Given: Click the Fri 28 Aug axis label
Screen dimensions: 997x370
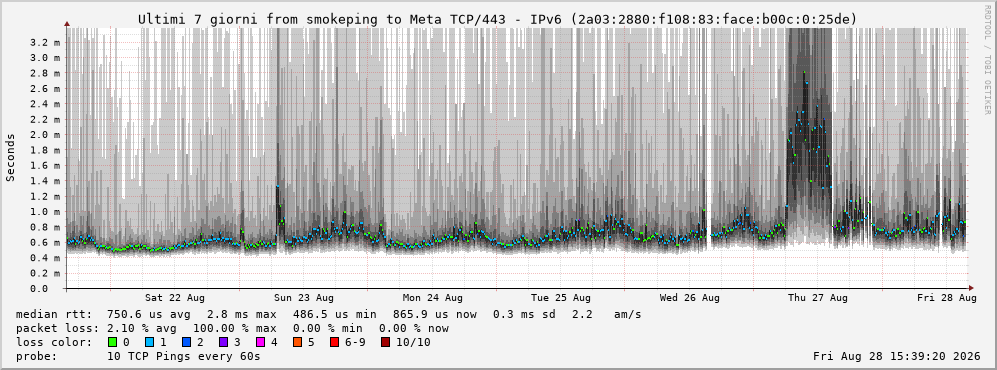Looking at the screenshot, I should 947,298.
